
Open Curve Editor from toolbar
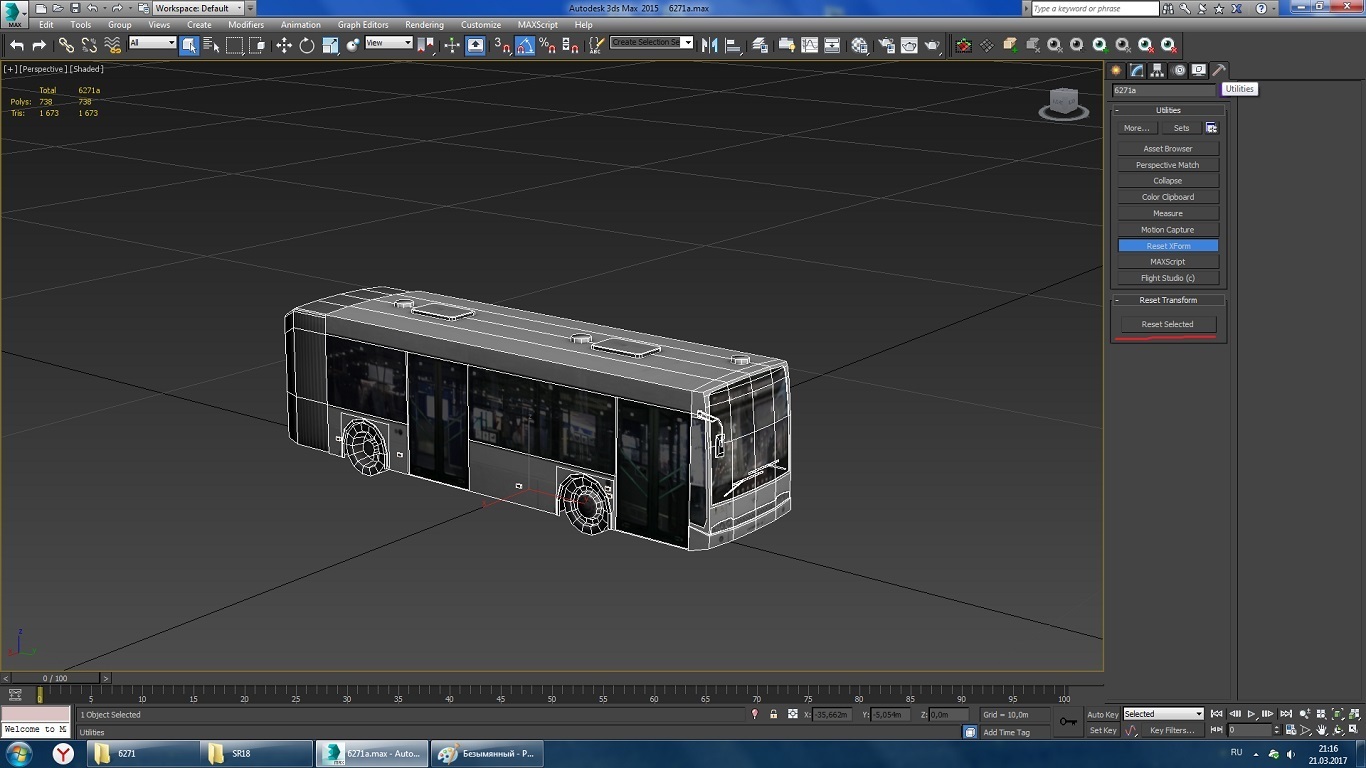(x=809, y=45)
